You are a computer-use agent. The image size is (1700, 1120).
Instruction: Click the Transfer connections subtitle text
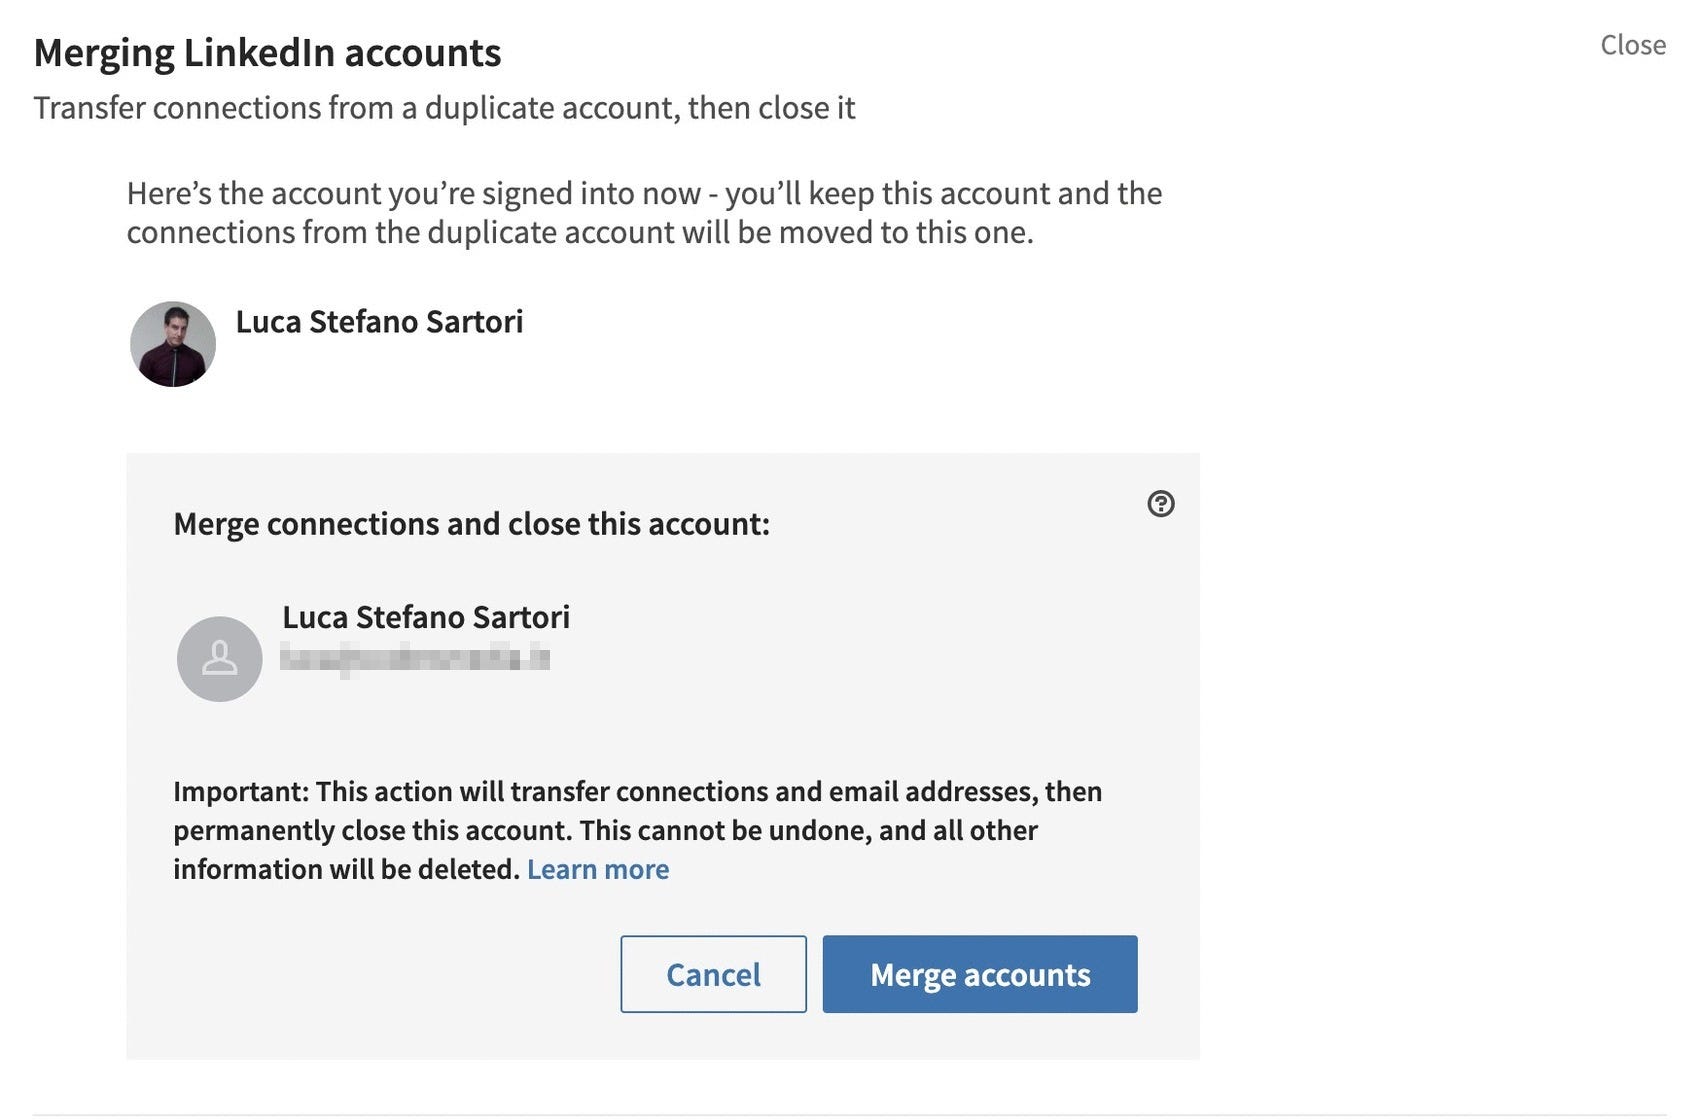point(444,107)
